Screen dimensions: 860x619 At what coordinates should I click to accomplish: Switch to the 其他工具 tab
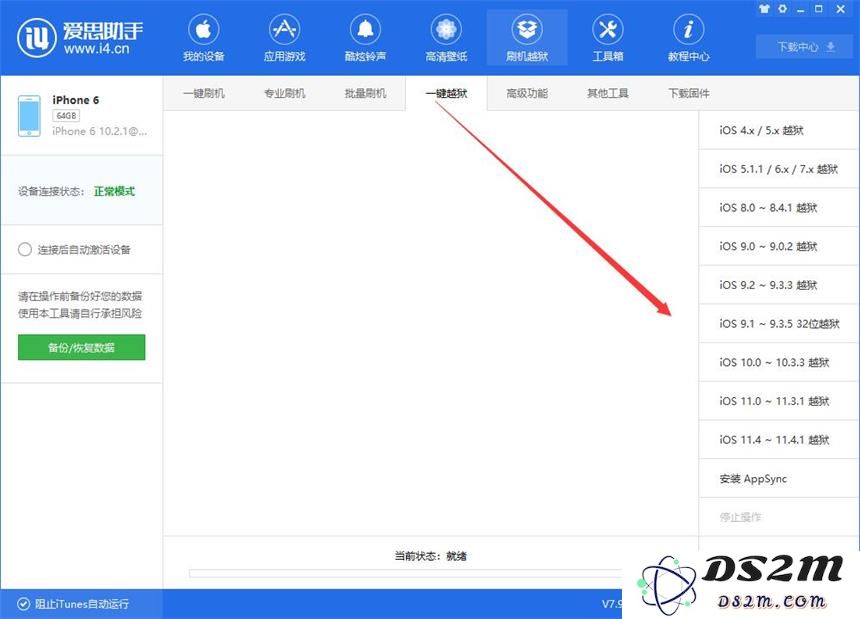[x=608, y=93]
